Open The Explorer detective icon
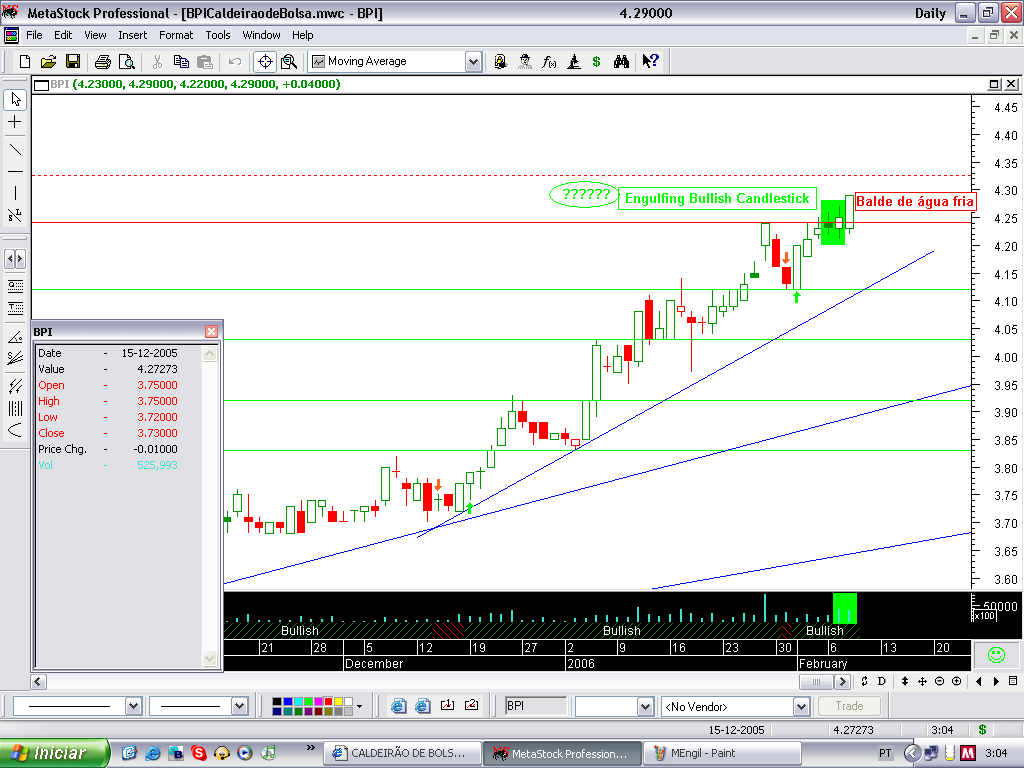1024x768 pixels. [x=524, y=61]
